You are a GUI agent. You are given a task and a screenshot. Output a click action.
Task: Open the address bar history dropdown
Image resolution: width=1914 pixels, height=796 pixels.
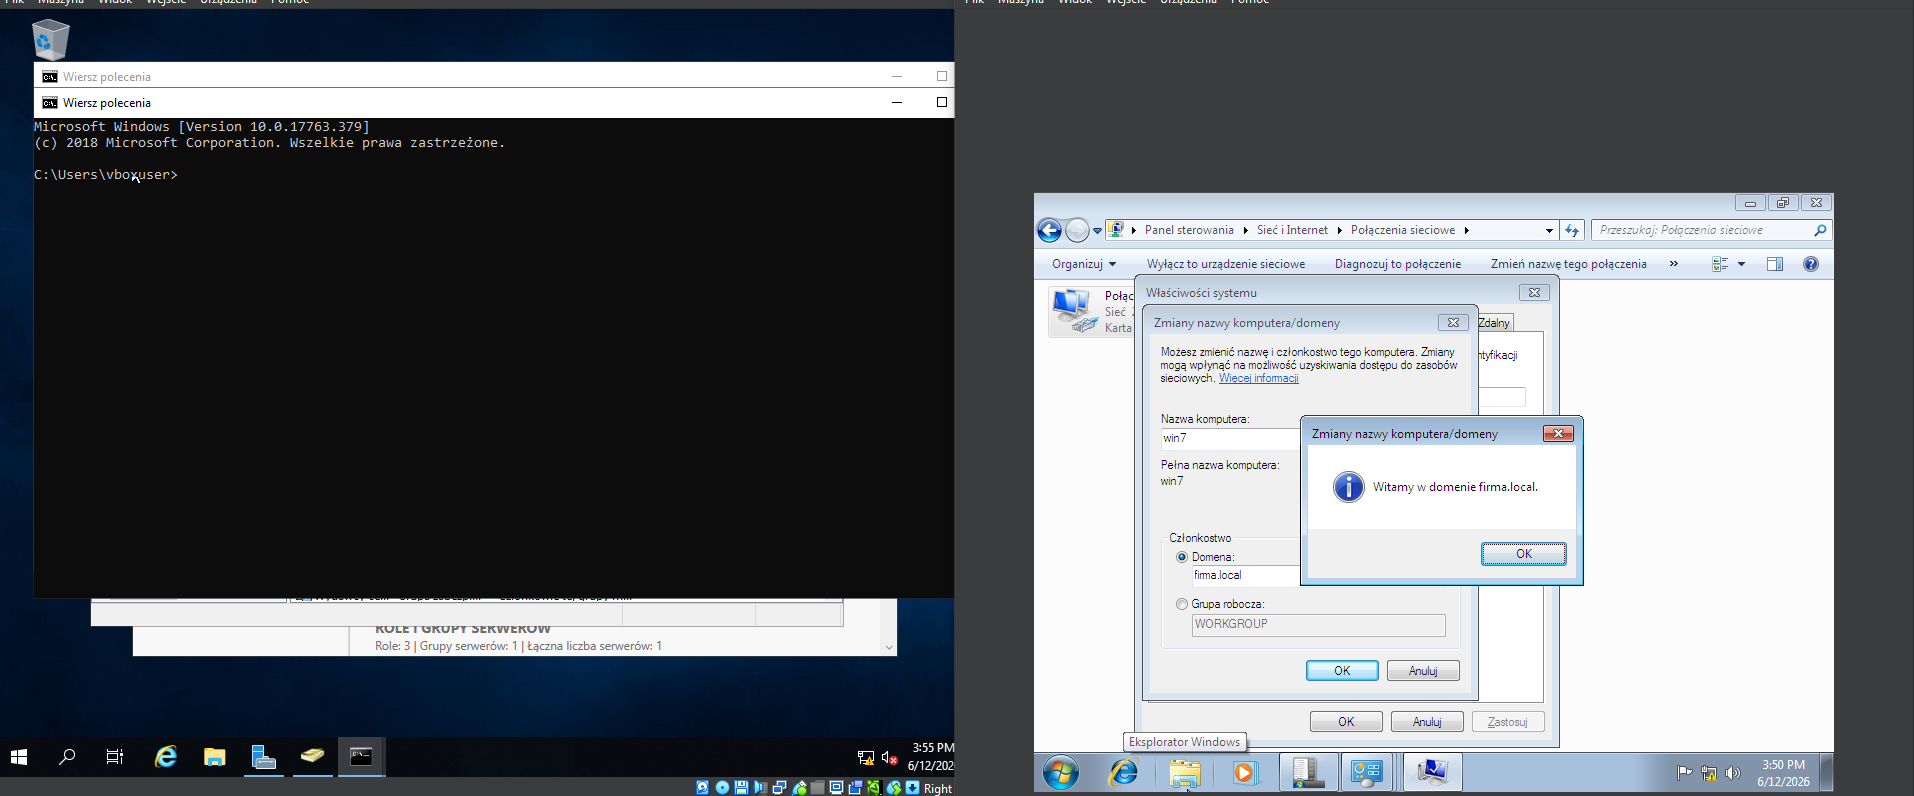click(1549, 231)
